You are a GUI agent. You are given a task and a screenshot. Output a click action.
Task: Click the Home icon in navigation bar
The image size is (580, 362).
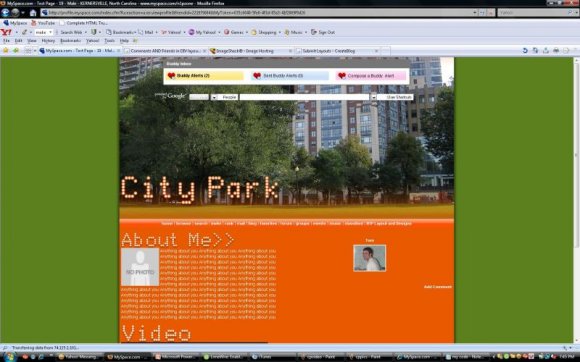[x=33, y=13]
